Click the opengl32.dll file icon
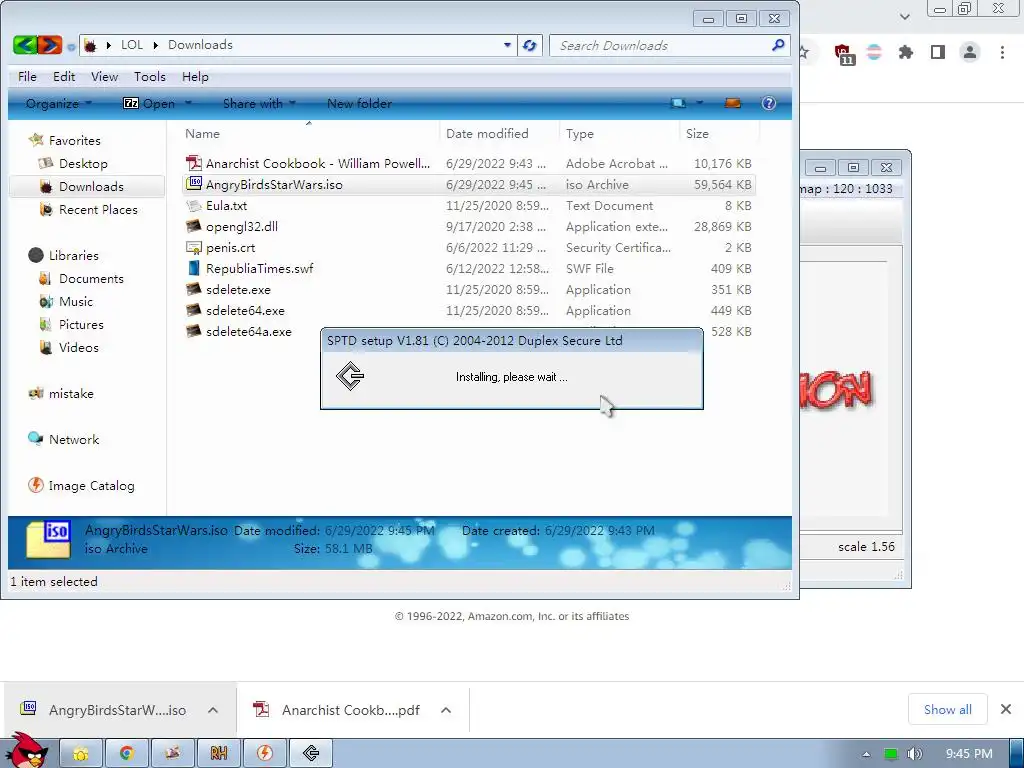Viewport: 1024px width, 768px height. point(193,227)
